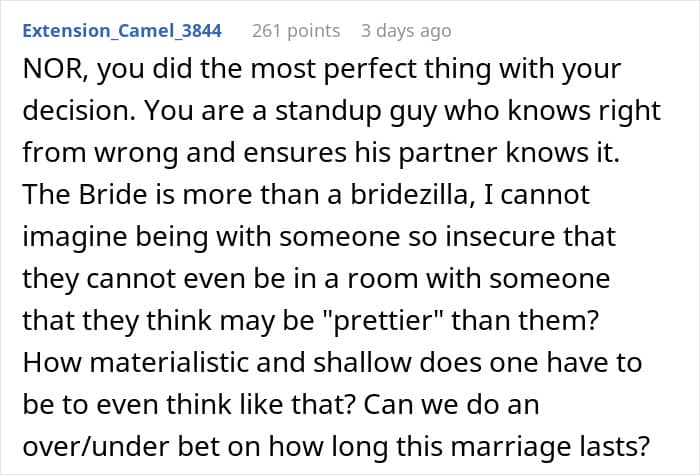Screen dimensions: 700x475
Task: Click the phrase 'Can we do an'
Action: pyautogui.click(x=451, y=404)
